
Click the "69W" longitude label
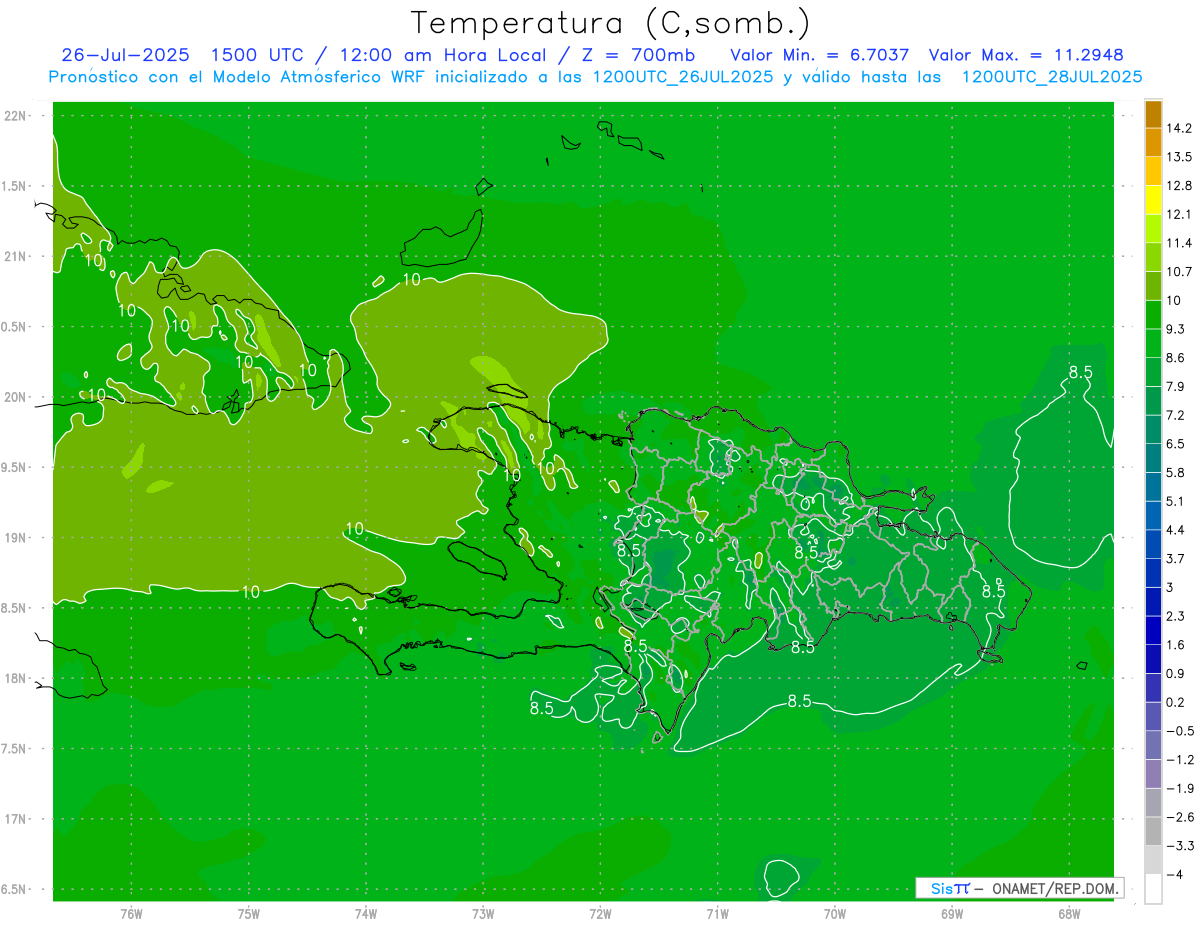[951, 913]
